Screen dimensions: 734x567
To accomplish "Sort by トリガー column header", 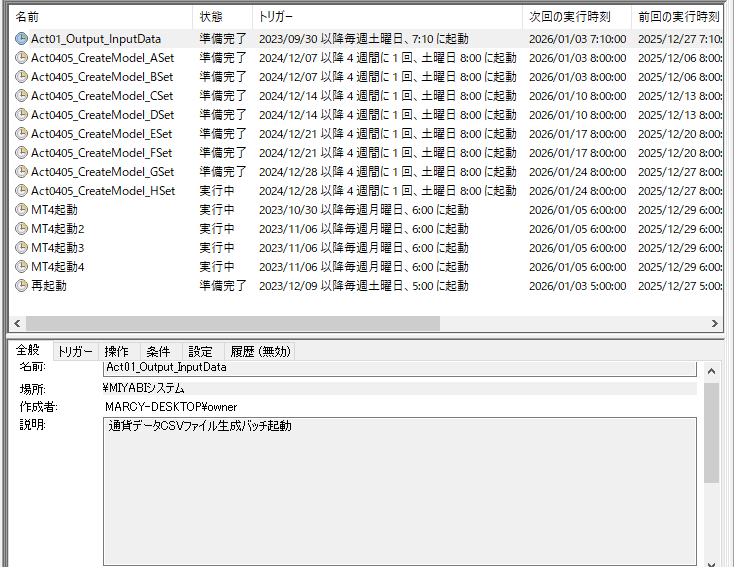I will pos(387,17).
